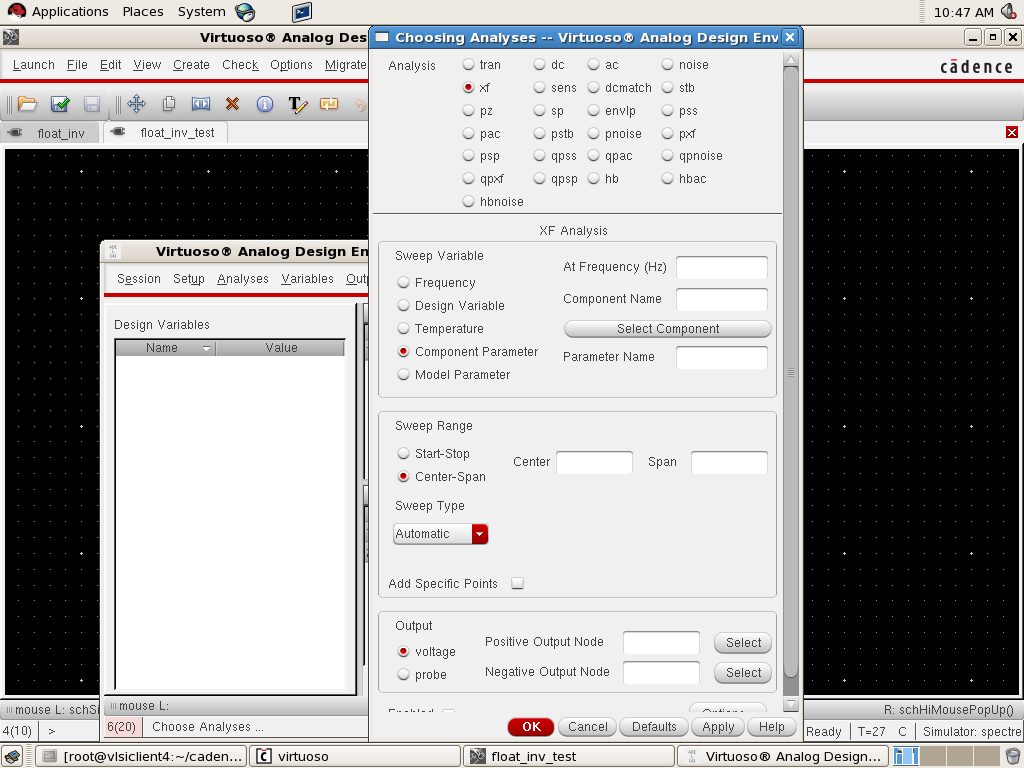This screenshot has height=768, width=1024.
Task: Click the volume speaker icon
Action: coord(1008,11)
